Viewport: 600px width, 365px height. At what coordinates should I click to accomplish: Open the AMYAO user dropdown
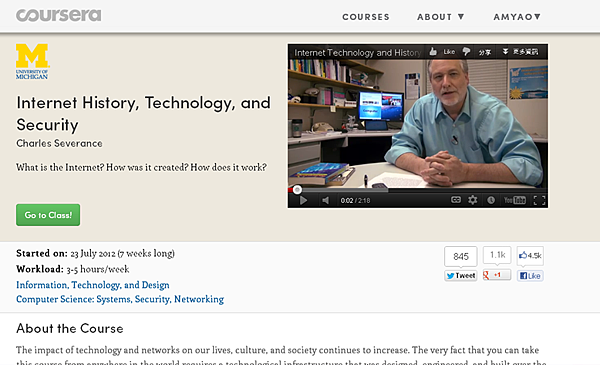(x=517, y=17)
